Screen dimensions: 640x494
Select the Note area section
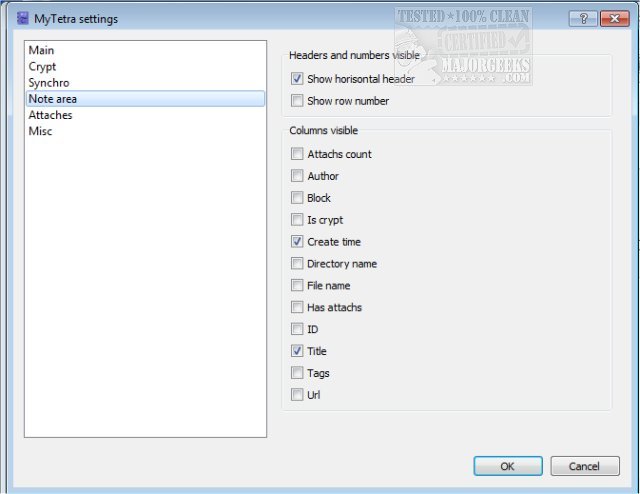[145, 99]
